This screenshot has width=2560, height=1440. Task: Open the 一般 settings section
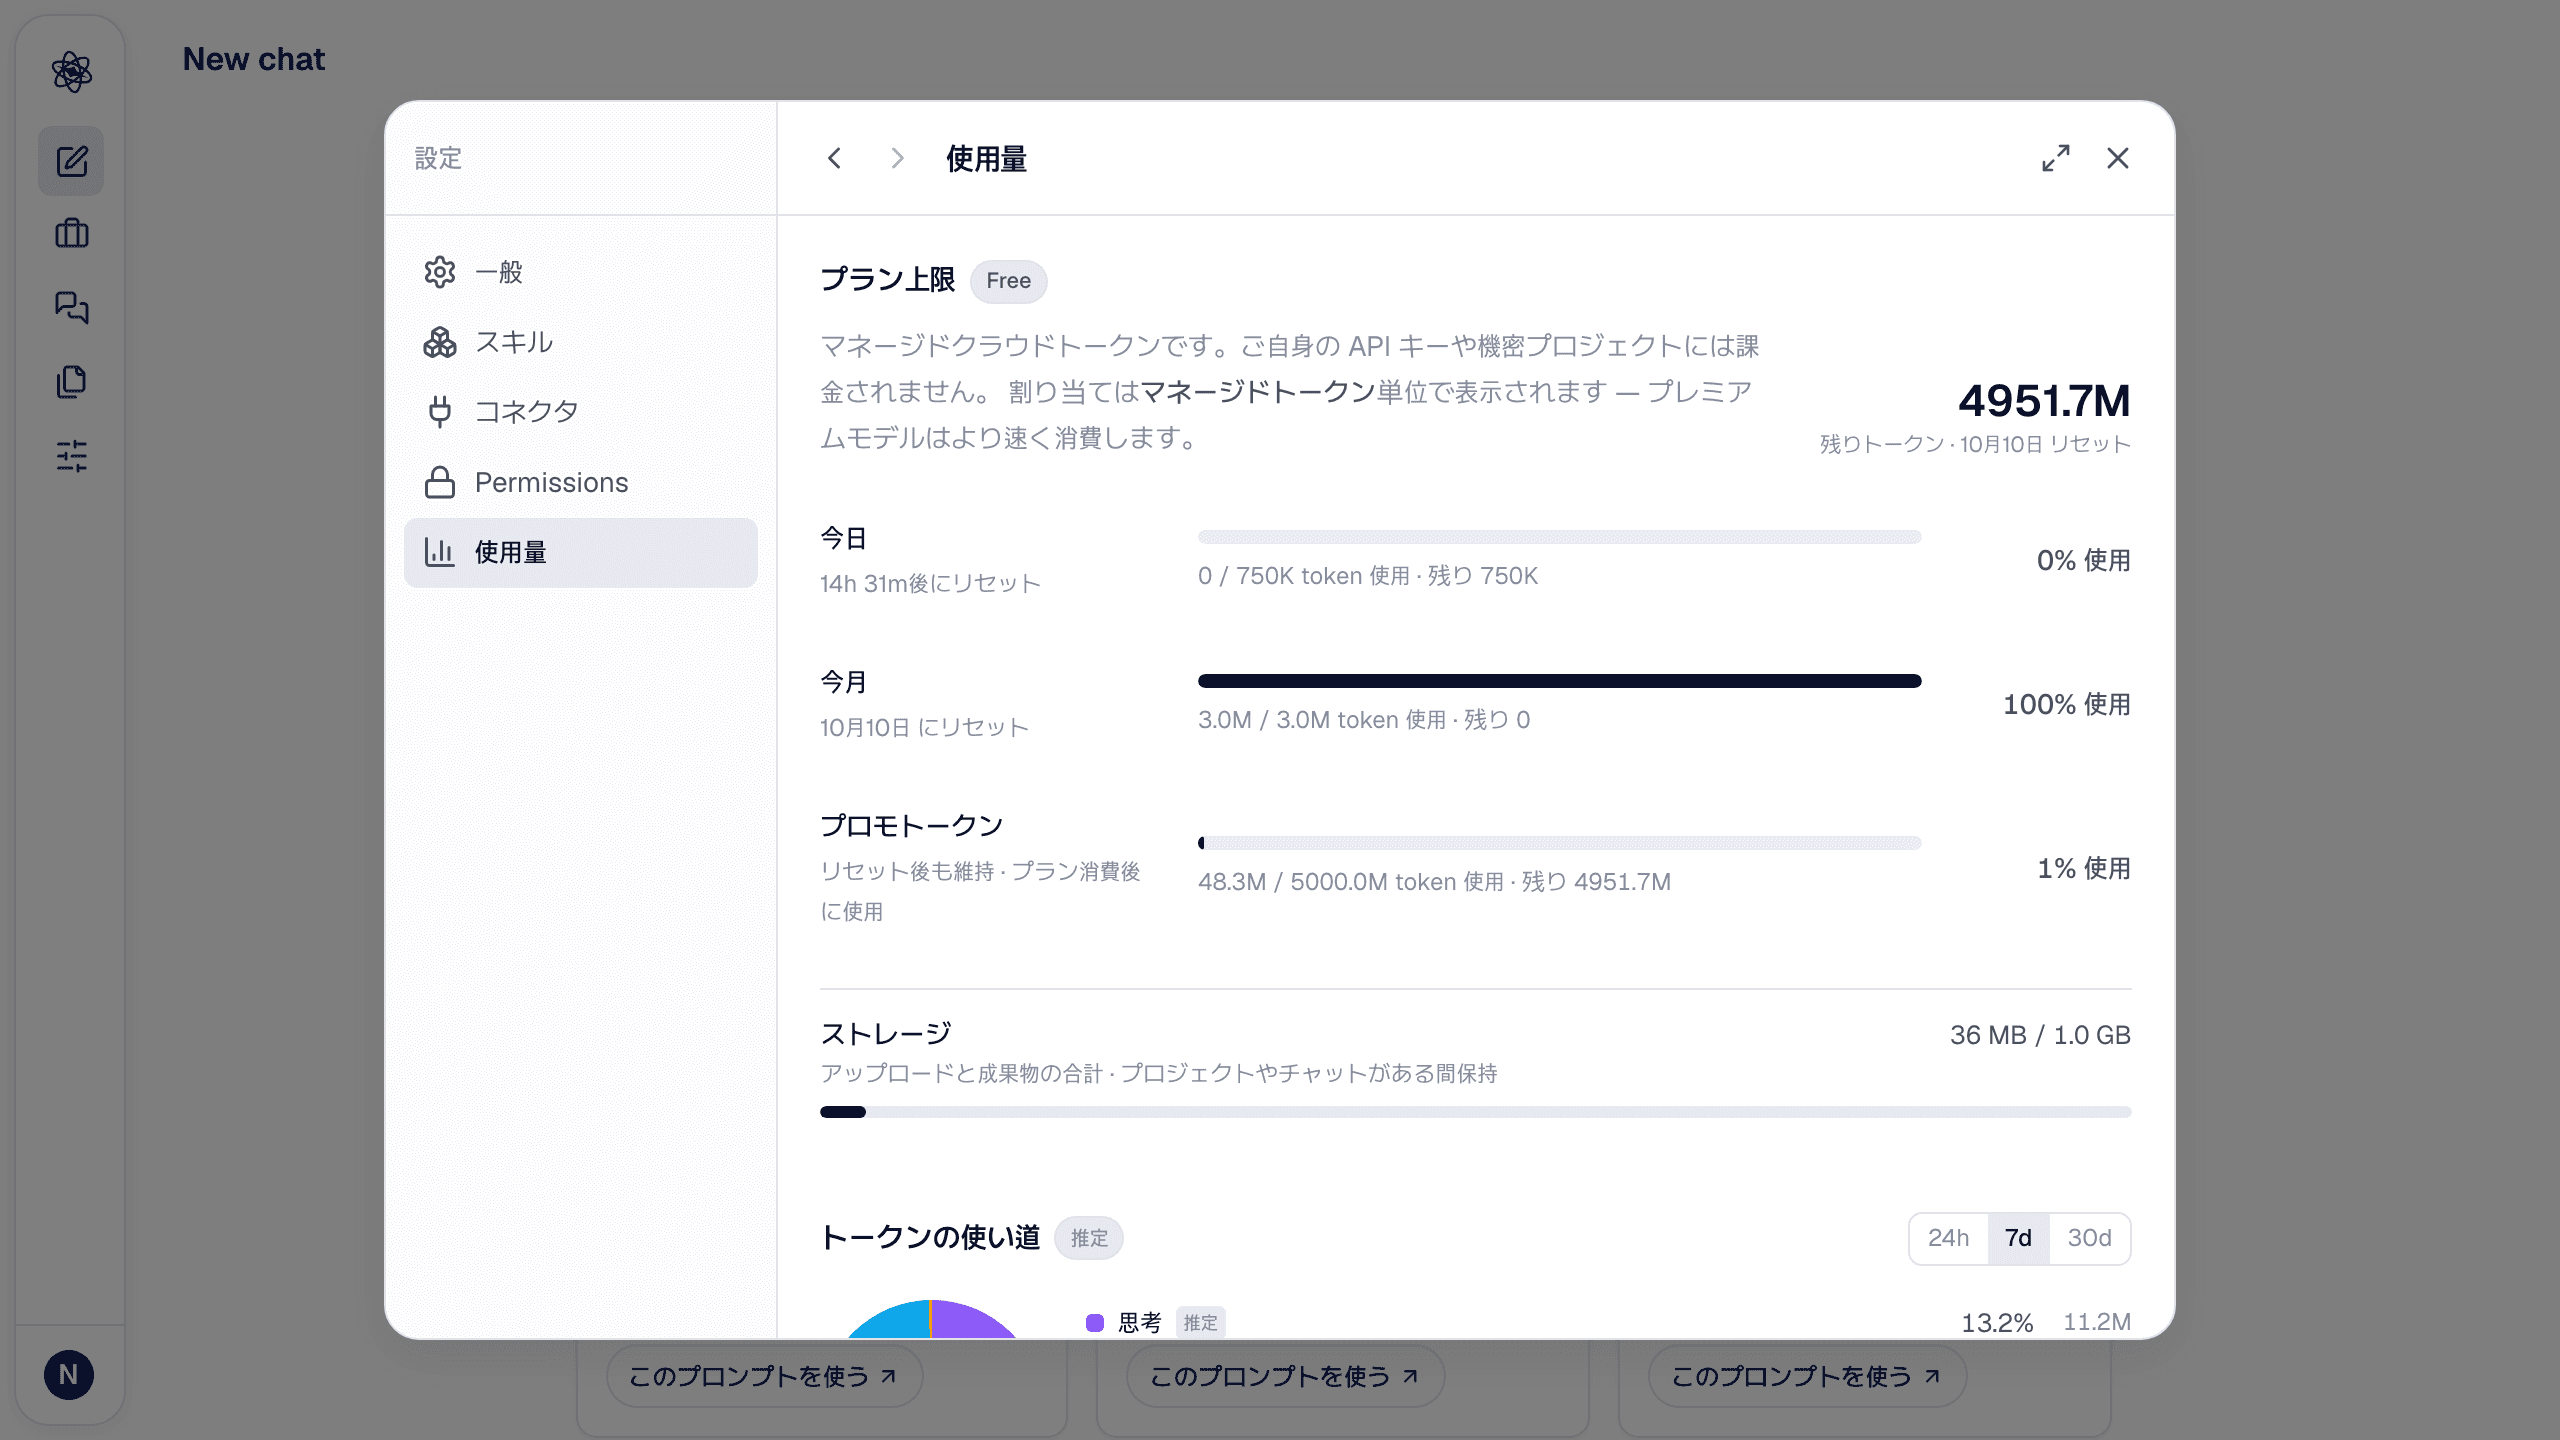580,272
